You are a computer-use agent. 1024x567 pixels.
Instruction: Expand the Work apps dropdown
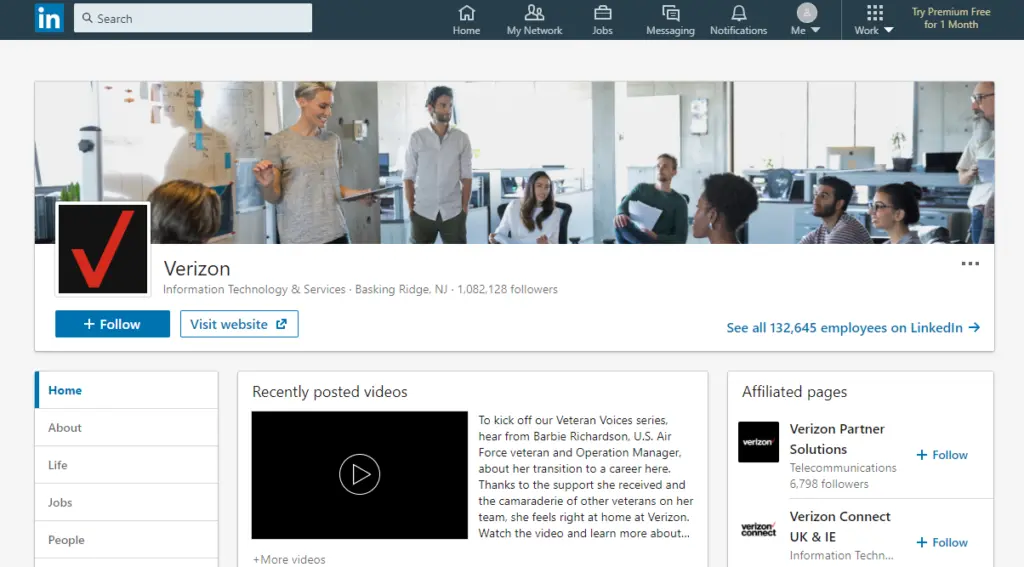874,20
